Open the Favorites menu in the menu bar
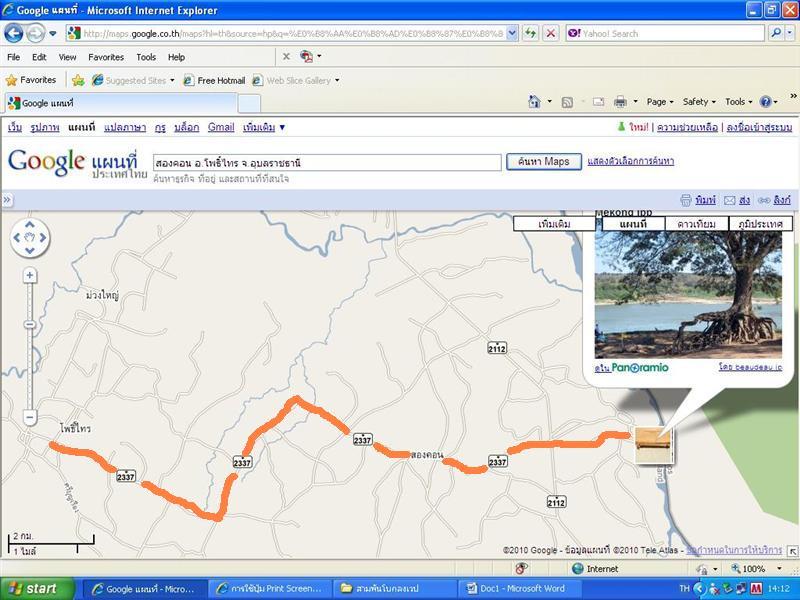Viewport: 800px width, 600px height. [106, 57]
